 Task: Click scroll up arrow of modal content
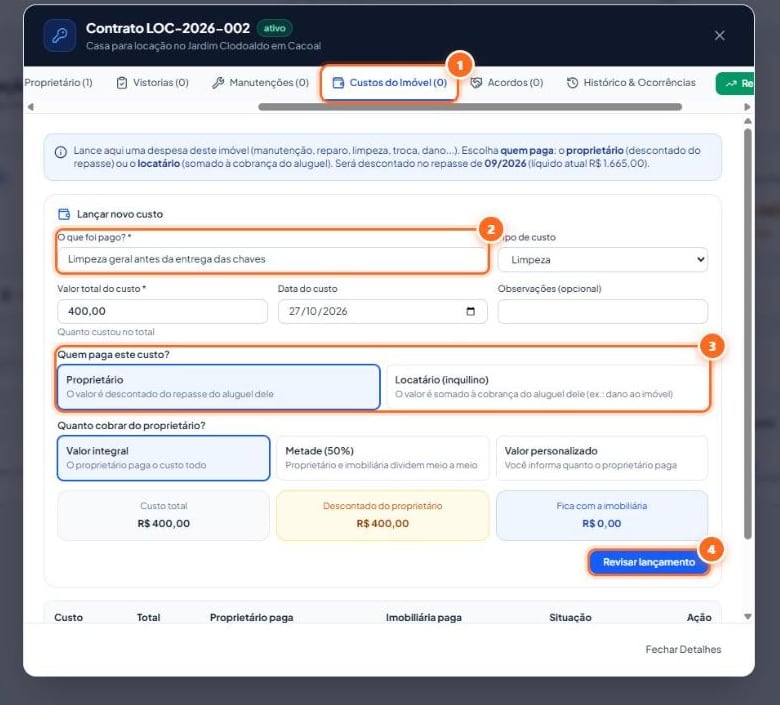[747, 121]
